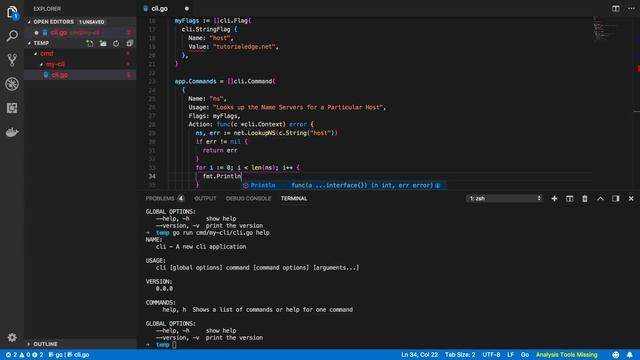This screenshot has width=640, height=360.
Task: Move the panel to the right
Action: (x=616, y=198)
